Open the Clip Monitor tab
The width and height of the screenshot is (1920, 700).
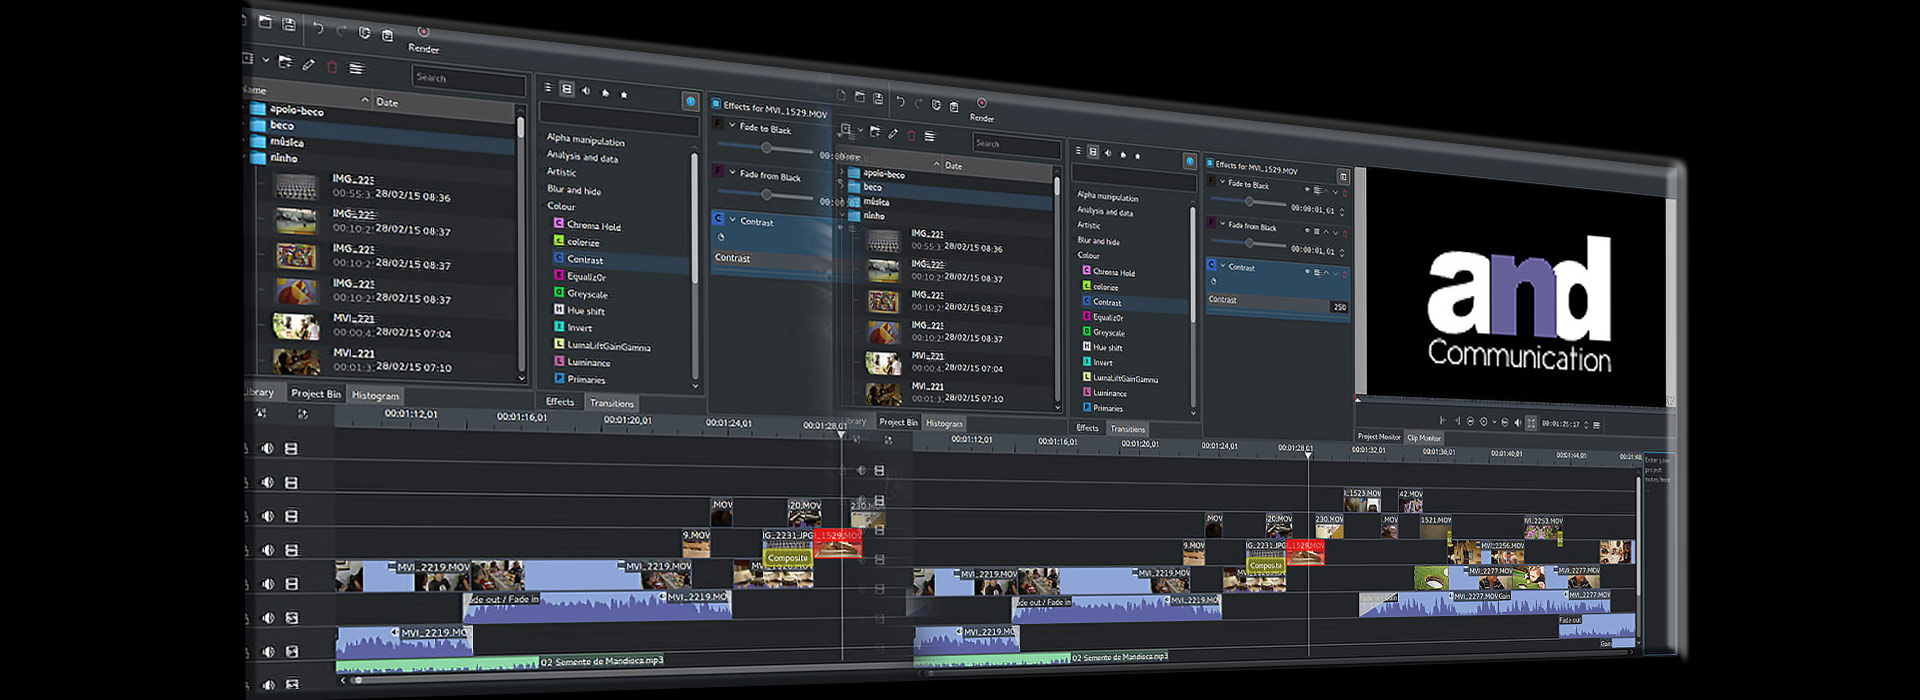click(x=1424, y=438)
